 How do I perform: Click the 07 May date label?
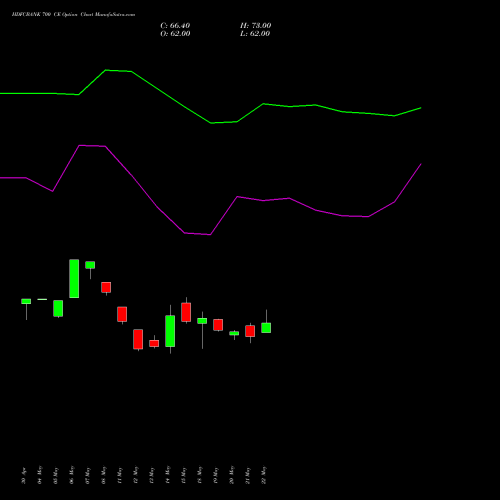(x=88, y=476)
